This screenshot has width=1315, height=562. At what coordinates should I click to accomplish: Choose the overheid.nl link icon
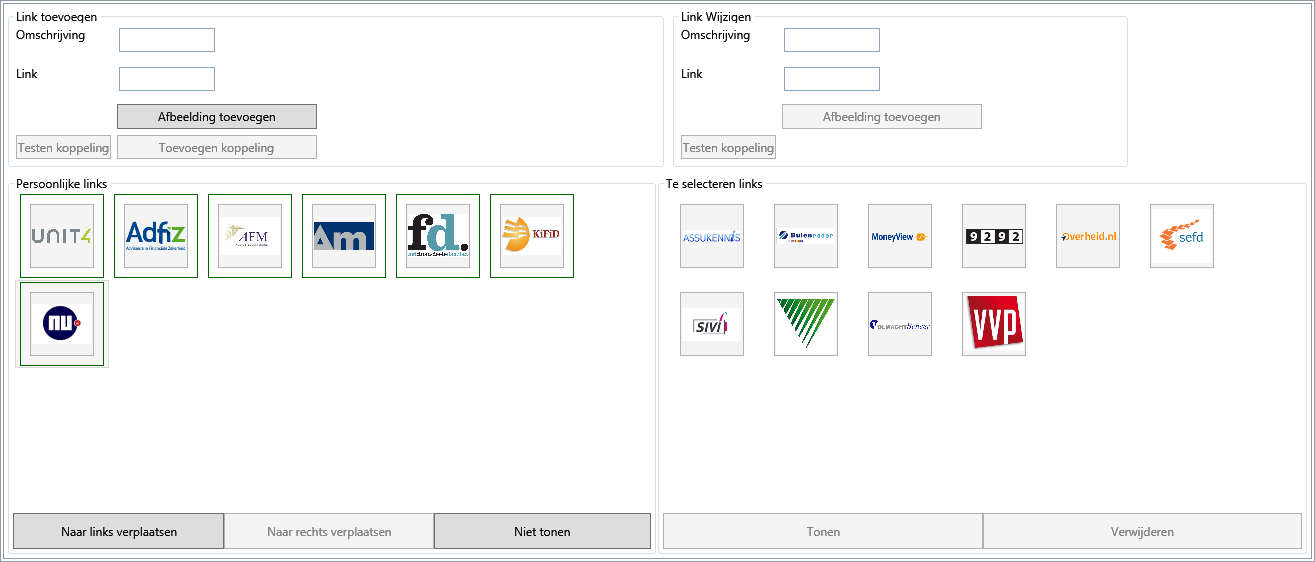pos(1088,236)
